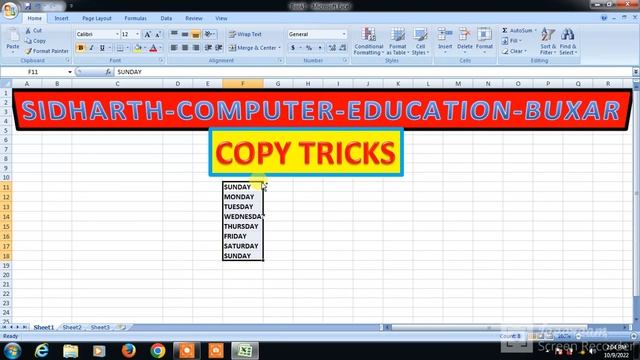Toggle Italic formatting
Image resolution: width=640 pixels, height=360 pixels.
(91, 48)
